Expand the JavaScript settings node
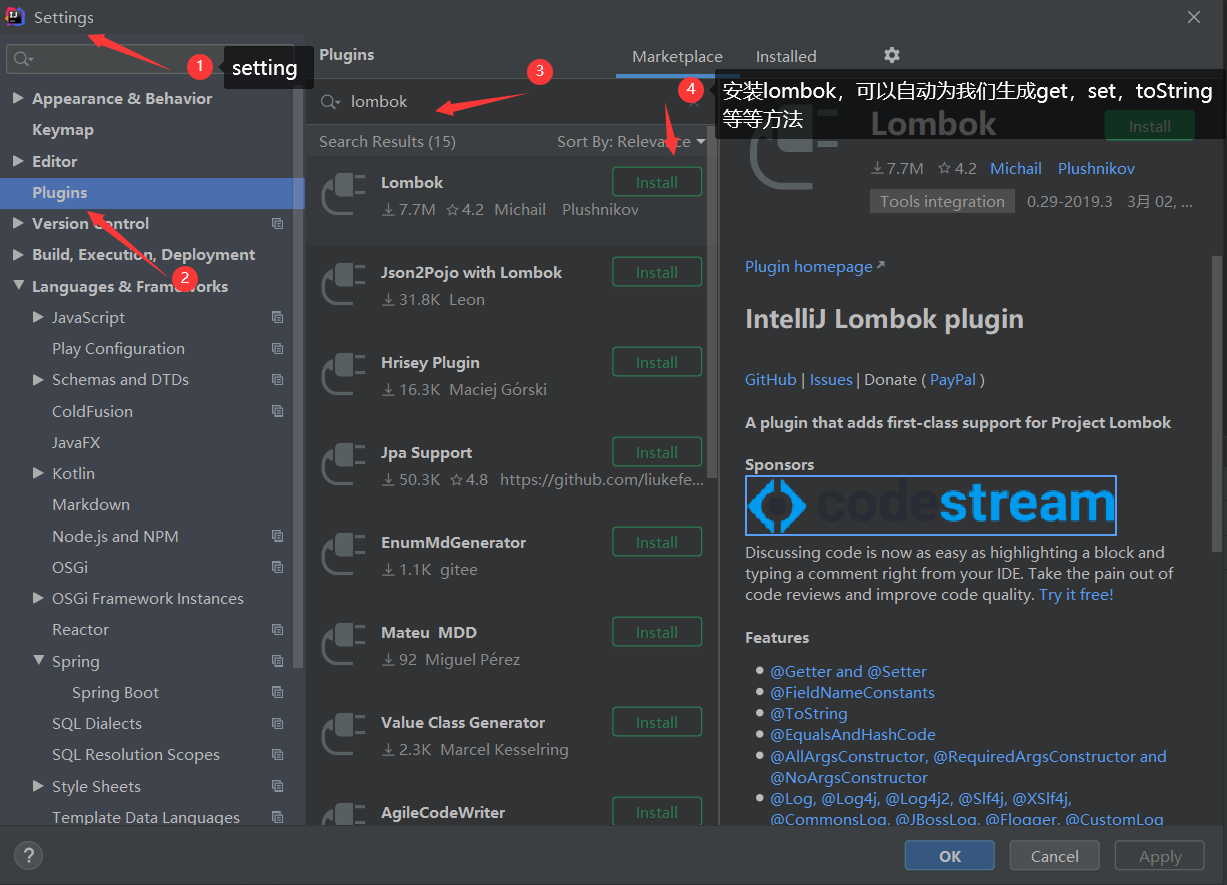The height and width of the screenshot is (885, 1227). click(x=38, y=317)
